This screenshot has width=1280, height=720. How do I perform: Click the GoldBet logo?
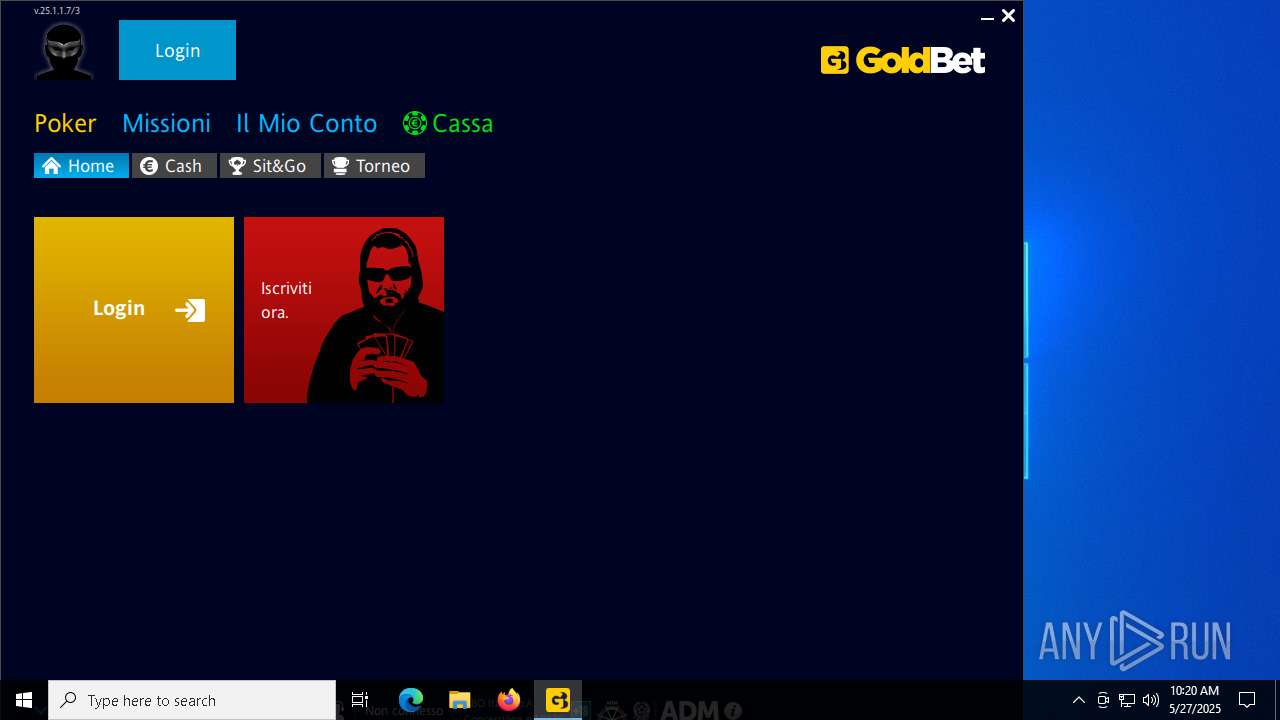click(x=903, y=60)
